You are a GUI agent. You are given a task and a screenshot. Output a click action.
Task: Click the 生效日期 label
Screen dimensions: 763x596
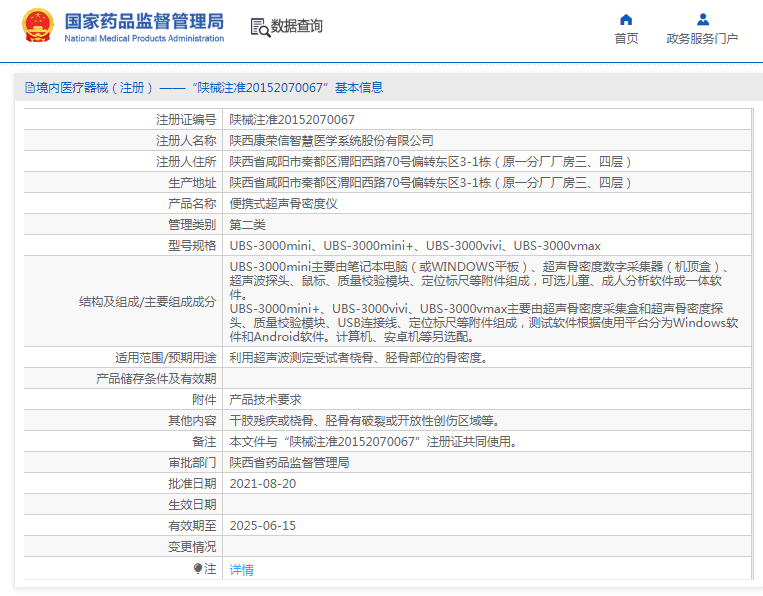(x=192, y=505)
